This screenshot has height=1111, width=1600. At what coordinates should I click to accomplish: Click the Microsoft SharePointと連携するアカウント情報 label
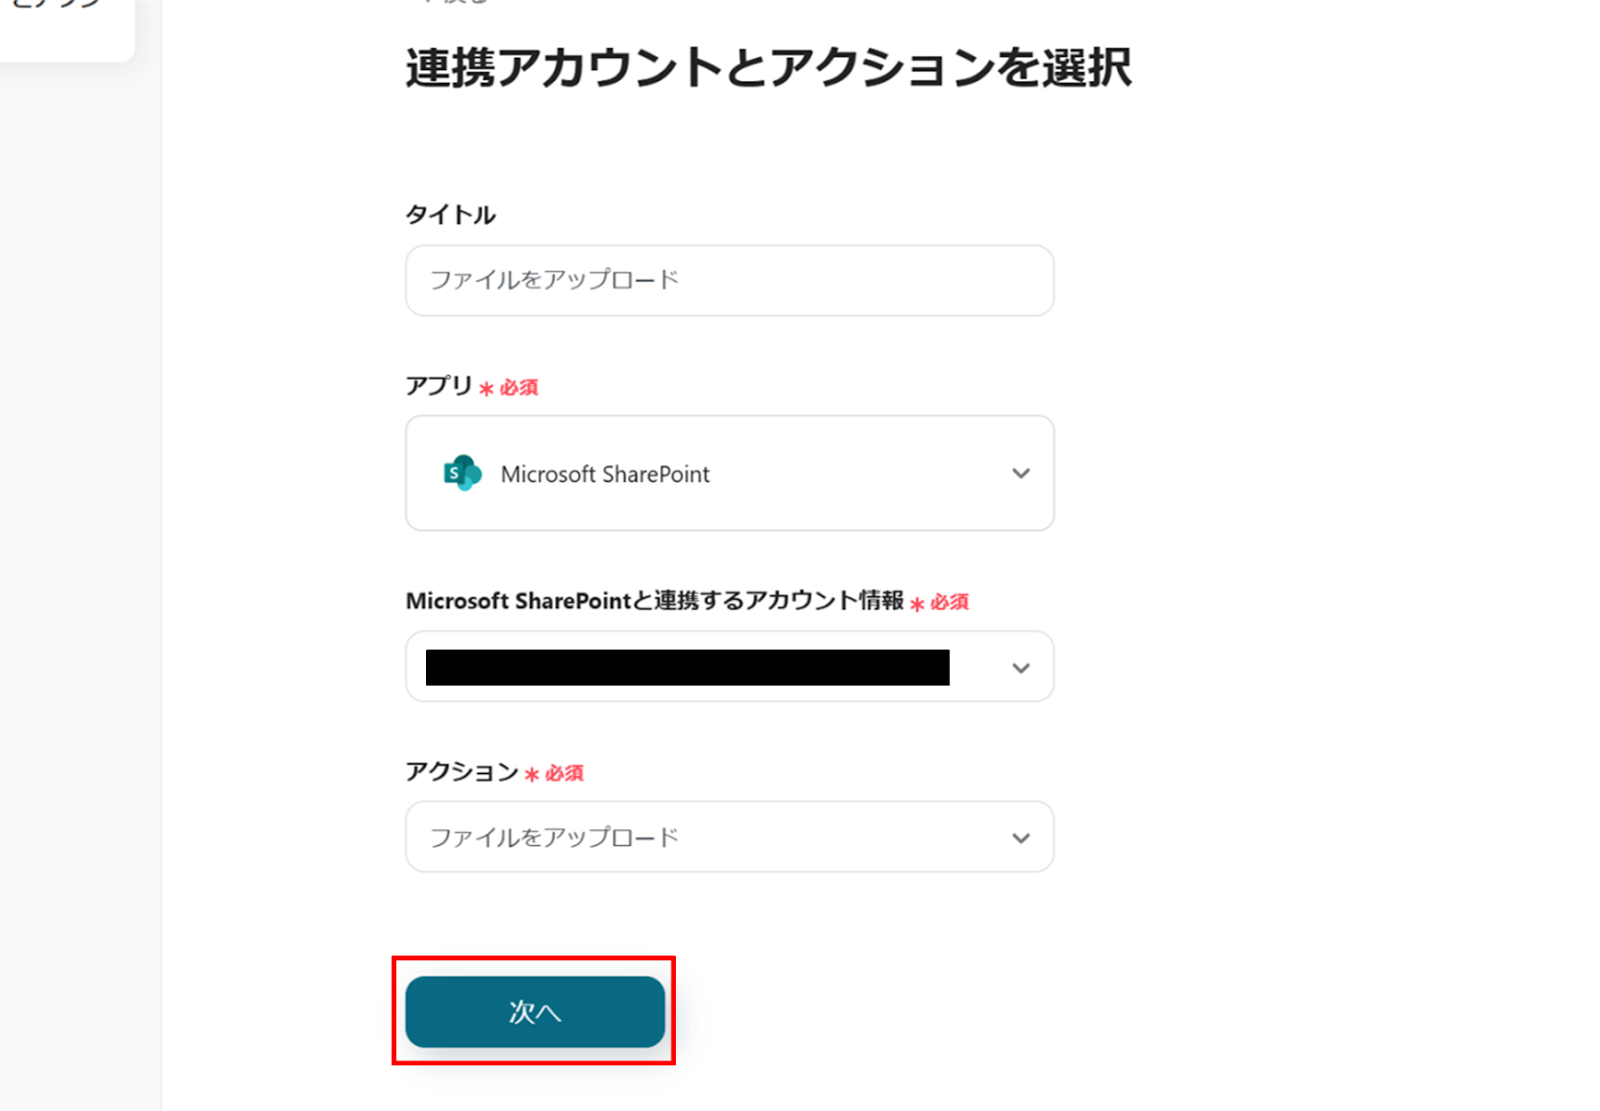tap(654, 601)
